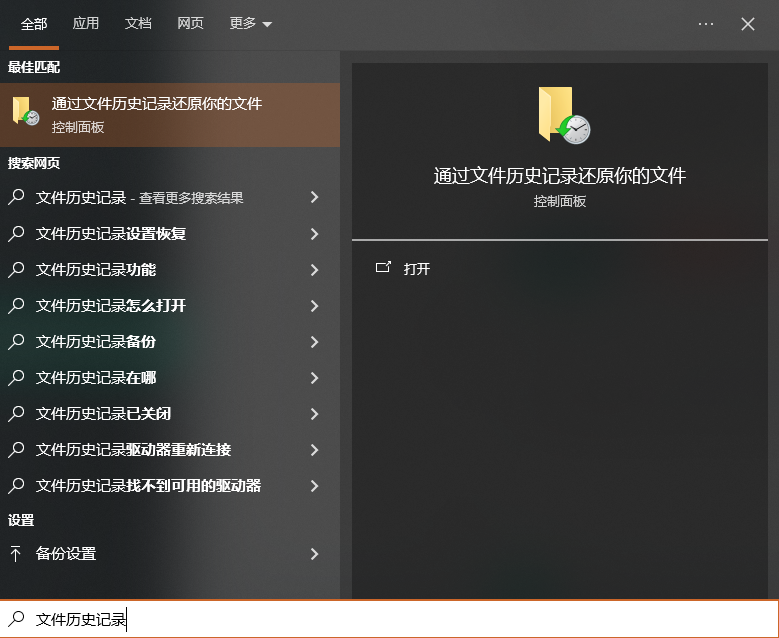Expand arrow for 文件历史记录在哪

tap(314, 378)
